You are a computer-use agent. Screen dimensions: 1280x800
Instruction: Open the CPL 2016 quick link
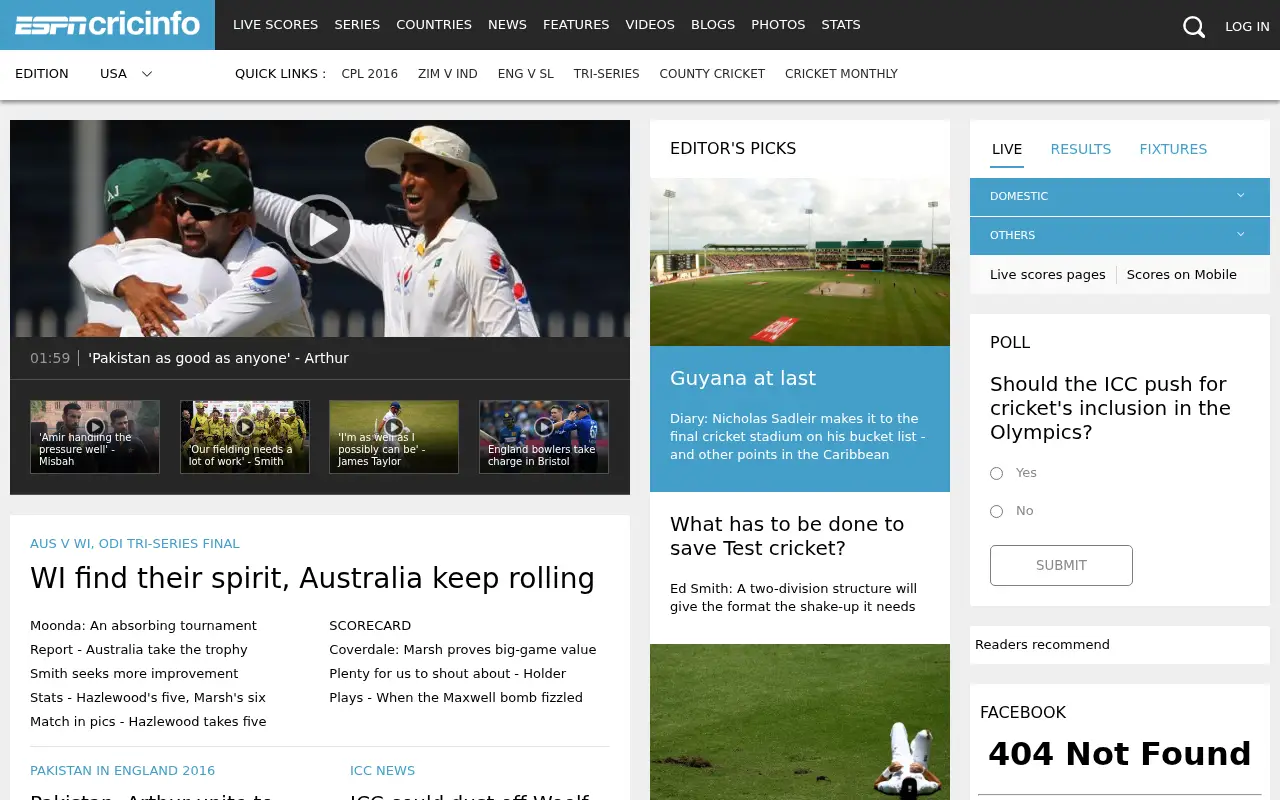370,74
